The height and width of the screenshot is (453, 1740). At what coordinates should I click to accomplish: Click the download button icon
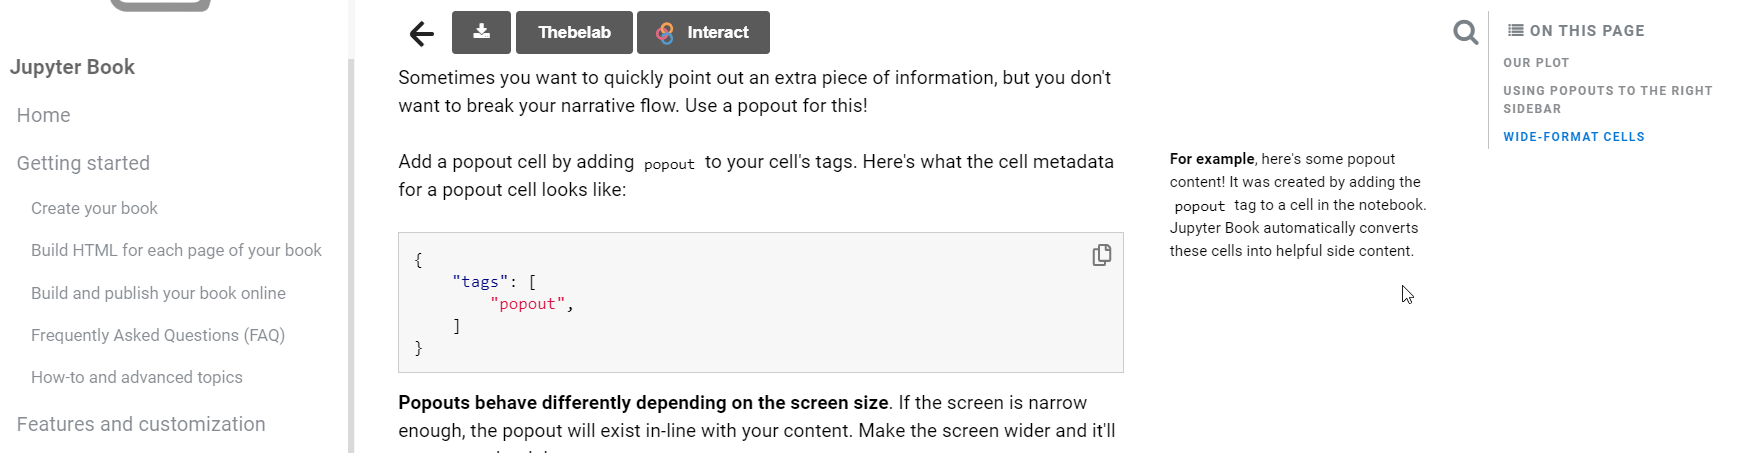coord(481,32)
